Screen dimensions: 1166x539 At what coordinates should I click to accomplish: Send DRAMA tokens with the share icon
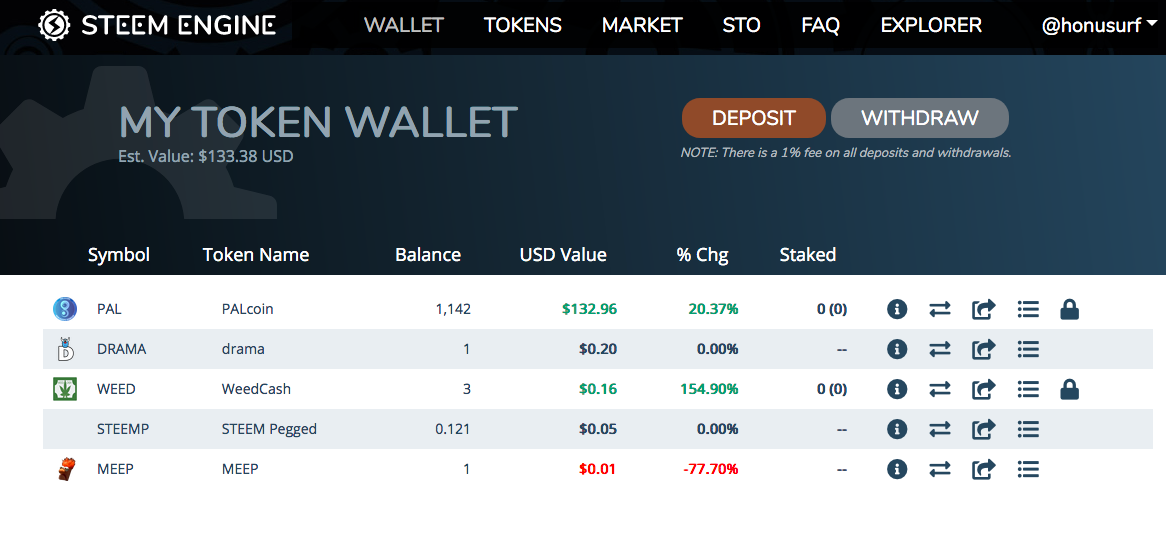[983, 349]
